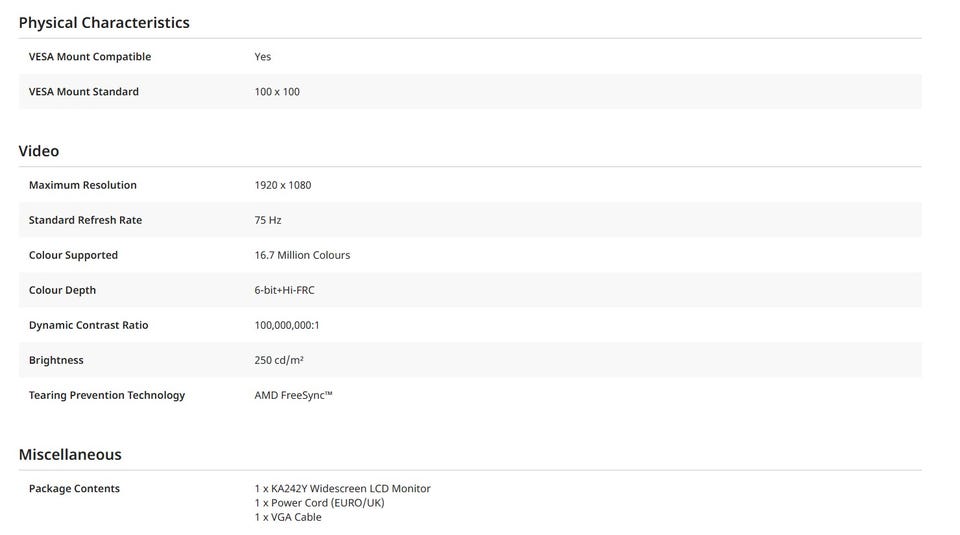The height and width of the screenshot is (535, 960).
Task: Select the VESA Mount Standard row label
Action: pos(84,92)
